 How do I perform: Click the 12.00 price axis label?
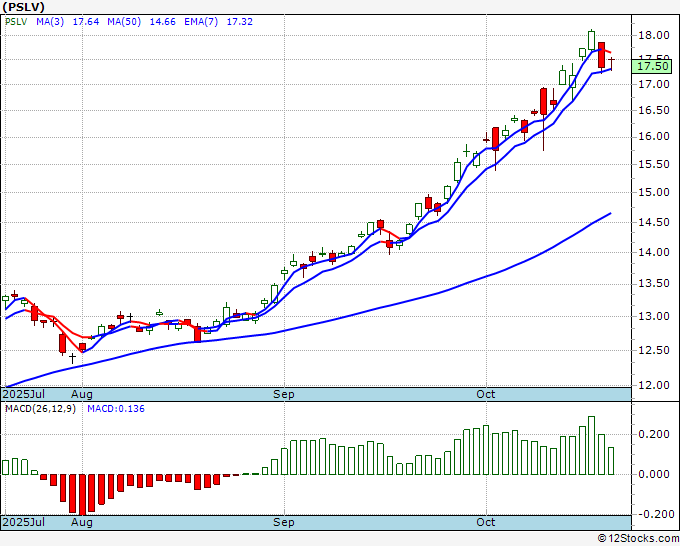pyautogui.click(x=654, y=385)
